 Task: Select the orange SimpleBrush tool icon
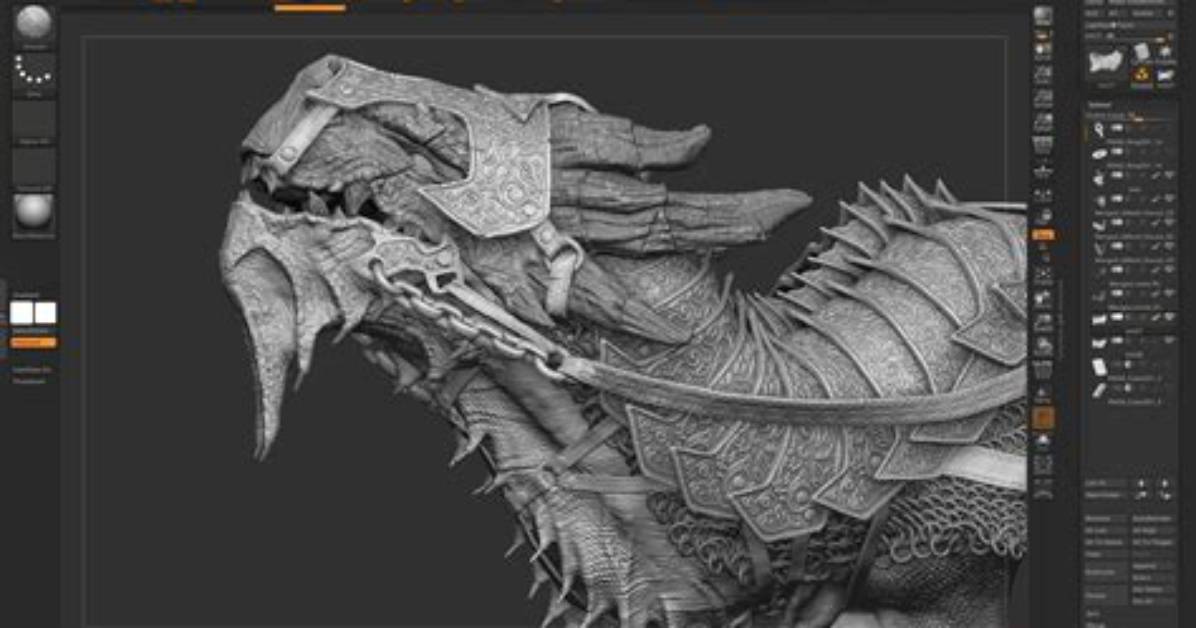pyautogui.click(x=1142, y=74)
